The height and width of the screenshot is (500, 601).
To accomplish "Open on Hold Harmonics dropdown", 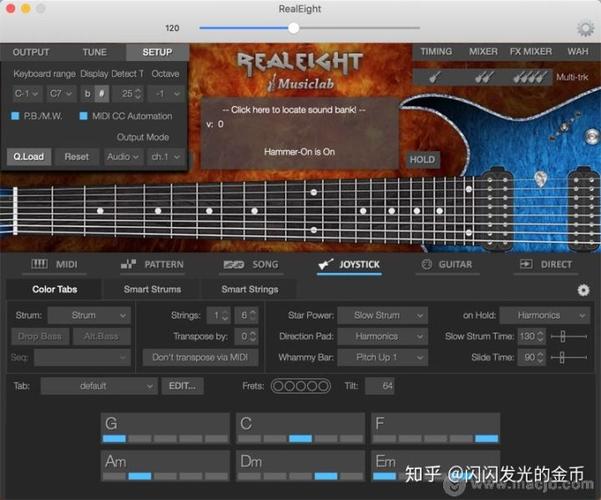I will point(544,315).
